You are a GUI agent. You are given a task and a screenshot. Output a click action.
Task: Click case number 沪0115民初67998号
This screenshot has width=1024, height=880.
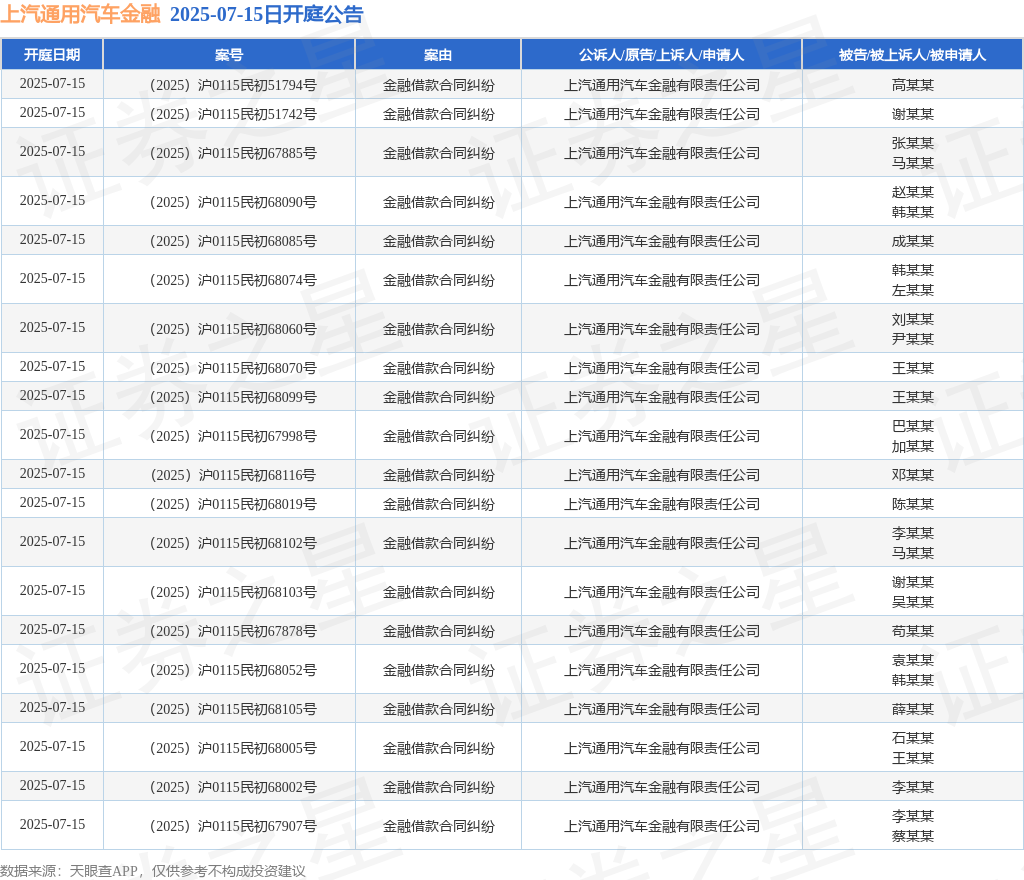click(257, 436)
